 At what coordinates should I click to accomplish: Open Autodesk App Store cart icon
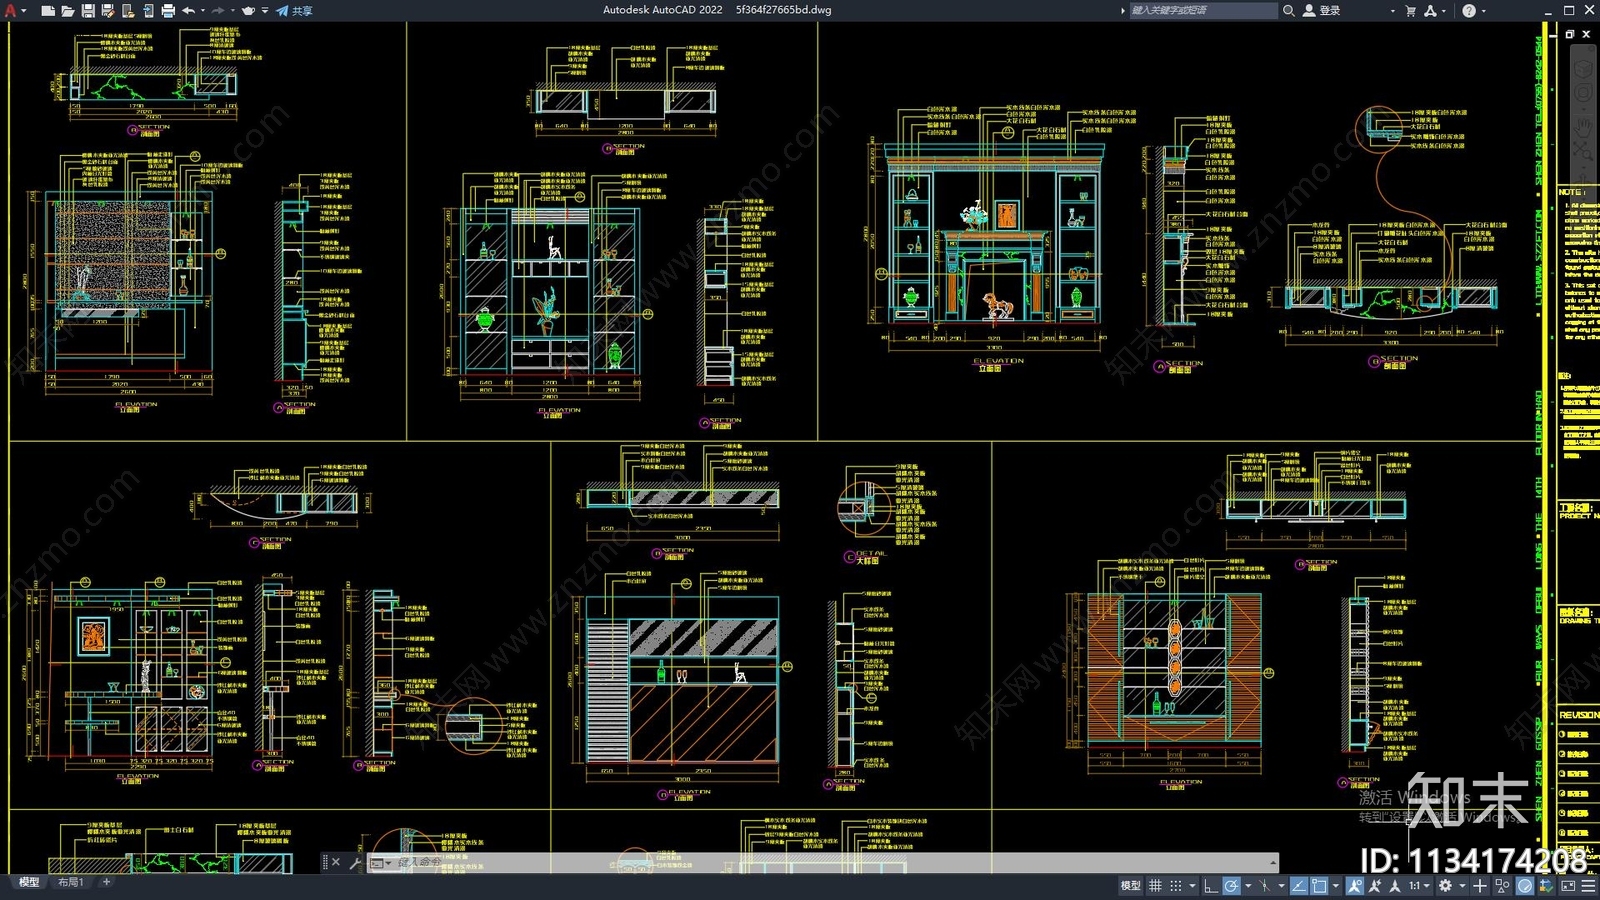pos(1411,11)
